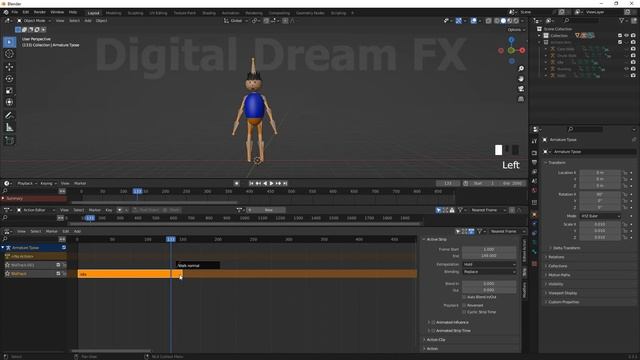
Task: Click the Blend In value field
Action: pyautogui.click(x=489, y=284)
